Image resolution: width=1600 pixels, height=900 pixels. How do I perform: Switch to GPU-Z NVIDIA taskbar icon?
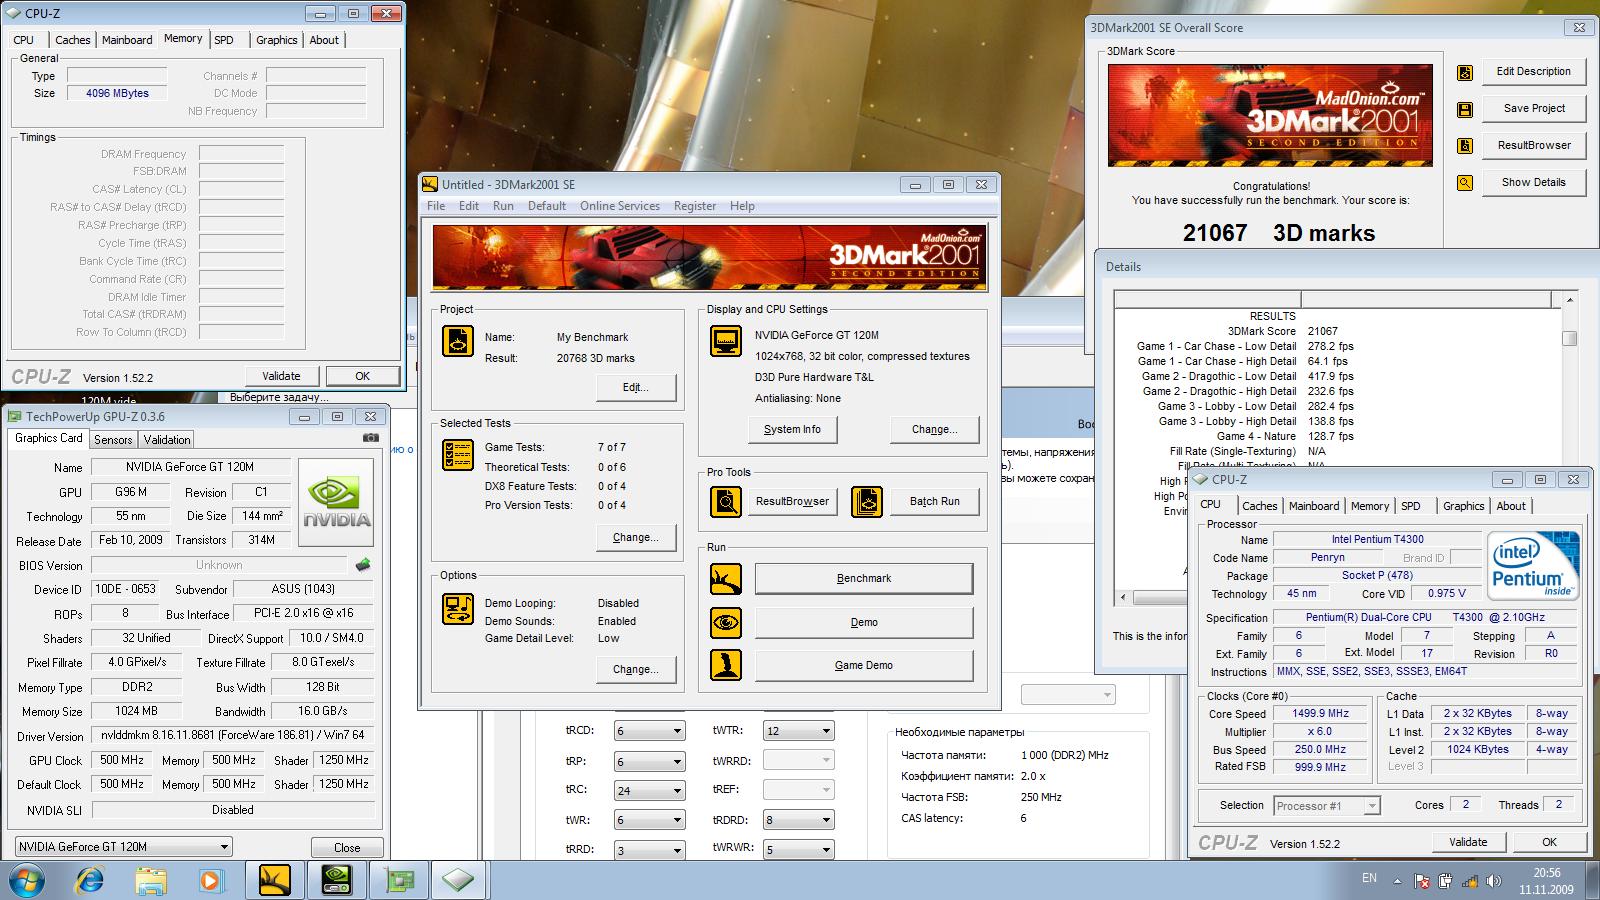coord(336,881)
